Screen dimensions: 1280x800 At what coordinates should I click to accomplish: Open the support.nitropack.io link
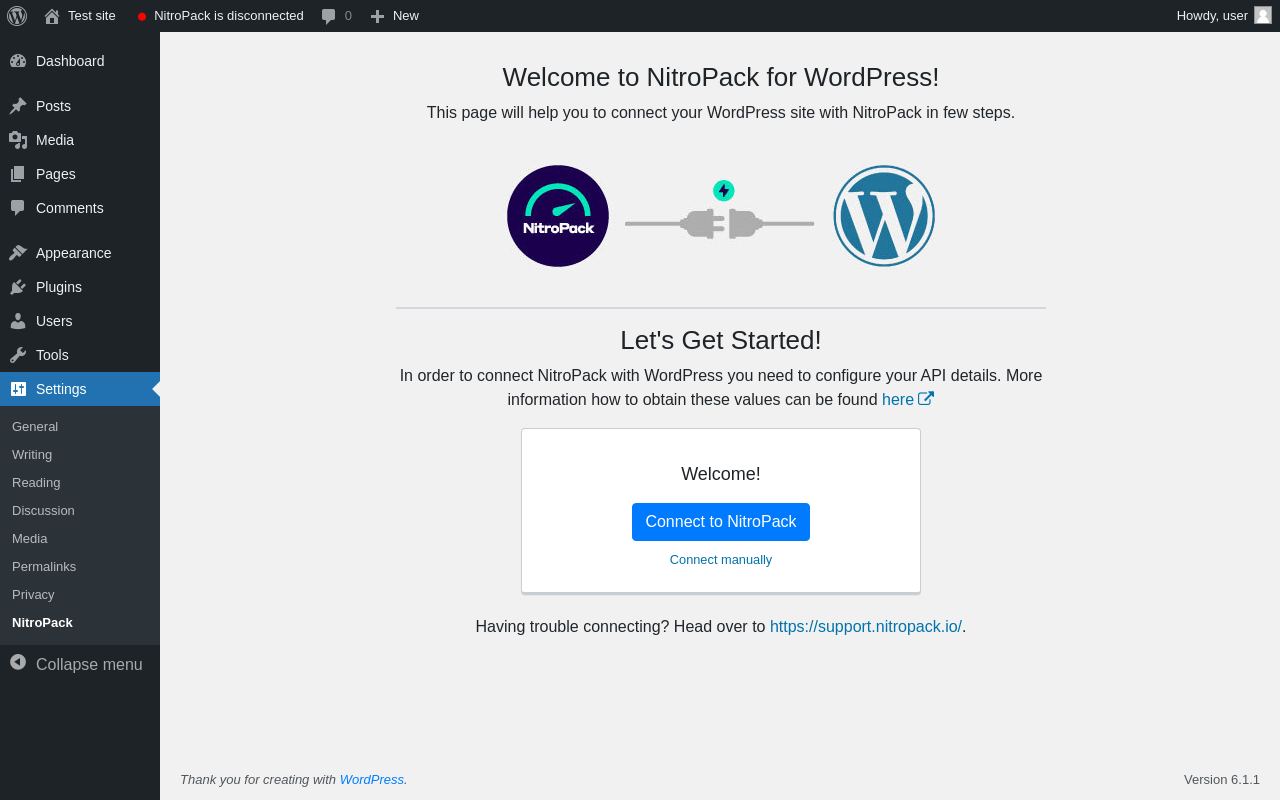click(x=866, y=627)
